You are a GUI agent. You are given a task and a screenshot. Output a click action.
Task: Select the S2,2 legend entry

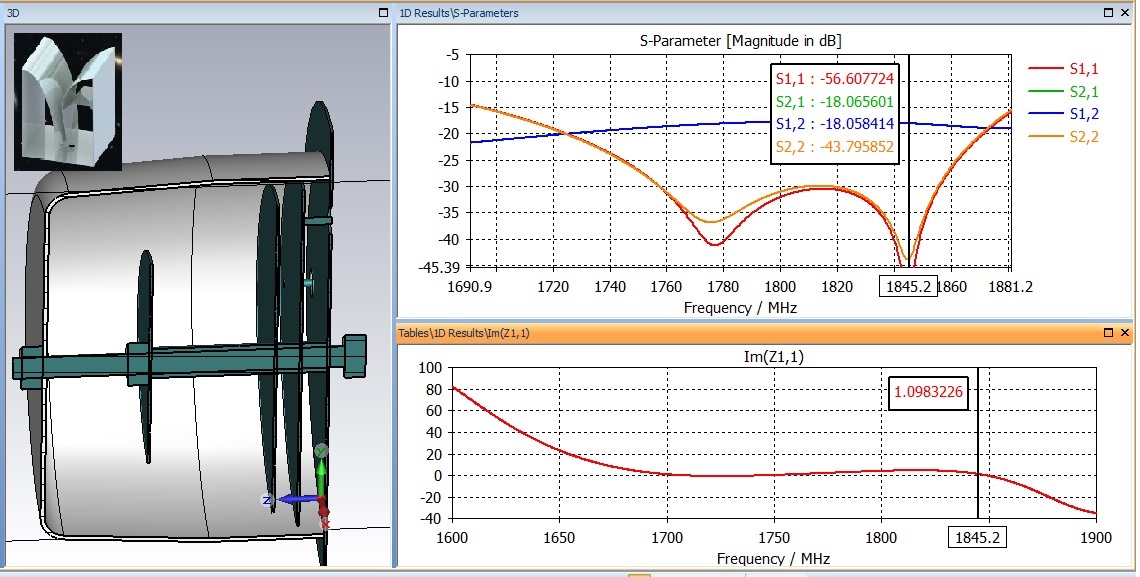(x=1063, y=137)
